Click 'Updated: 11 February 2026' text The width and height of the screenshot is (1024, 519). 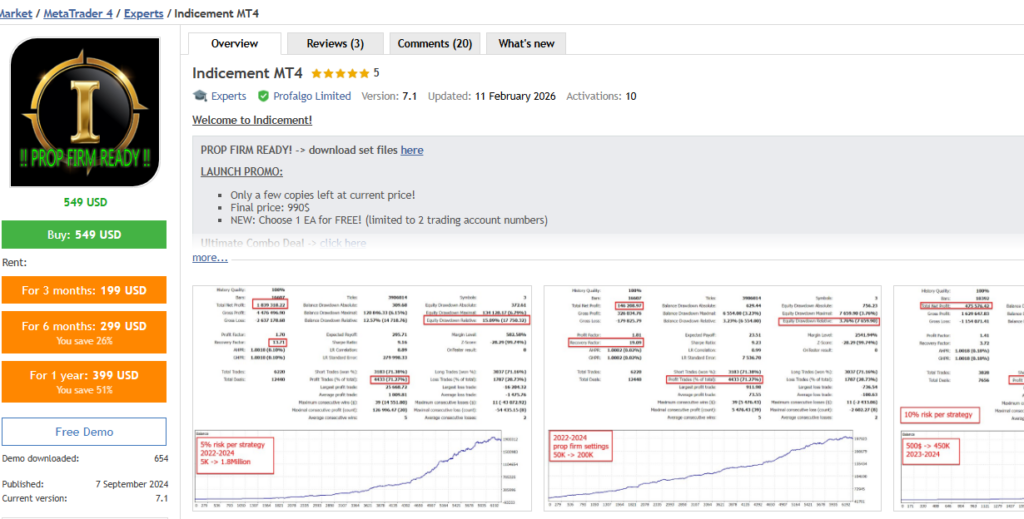click(x=492, y=96)
